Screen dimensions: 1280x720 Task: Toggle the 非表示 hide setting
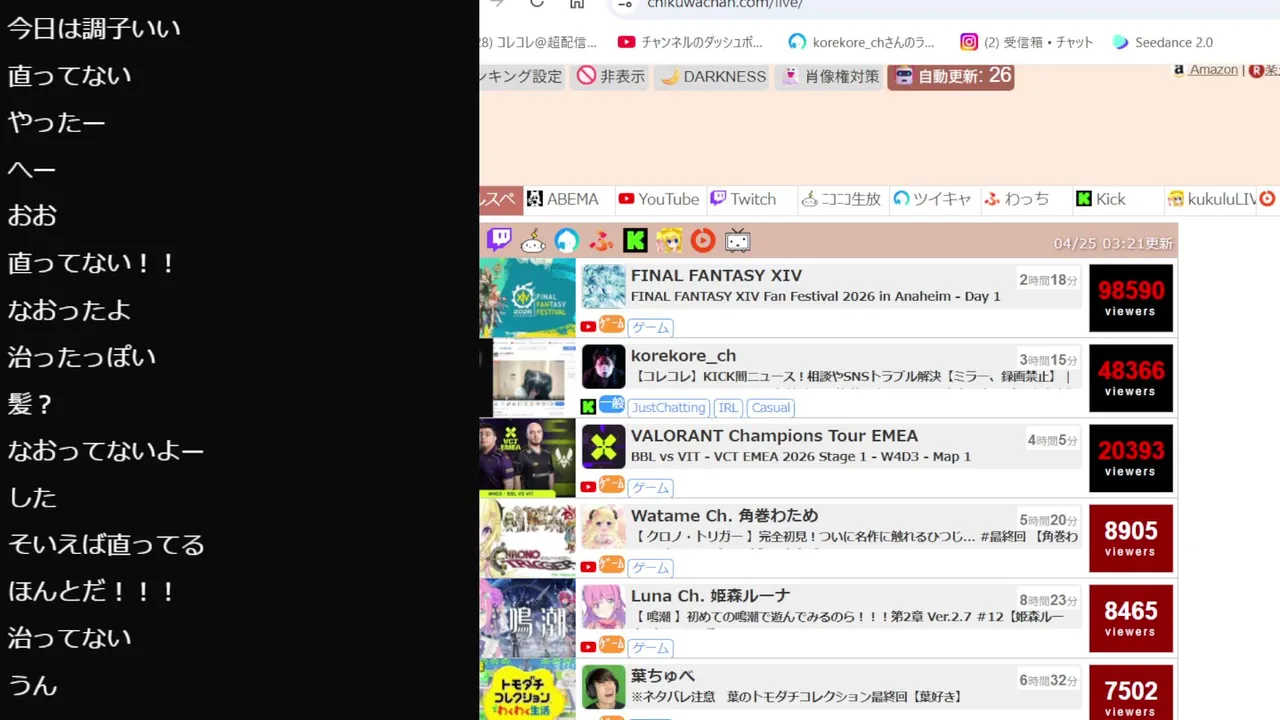click(x=610, y=76)
